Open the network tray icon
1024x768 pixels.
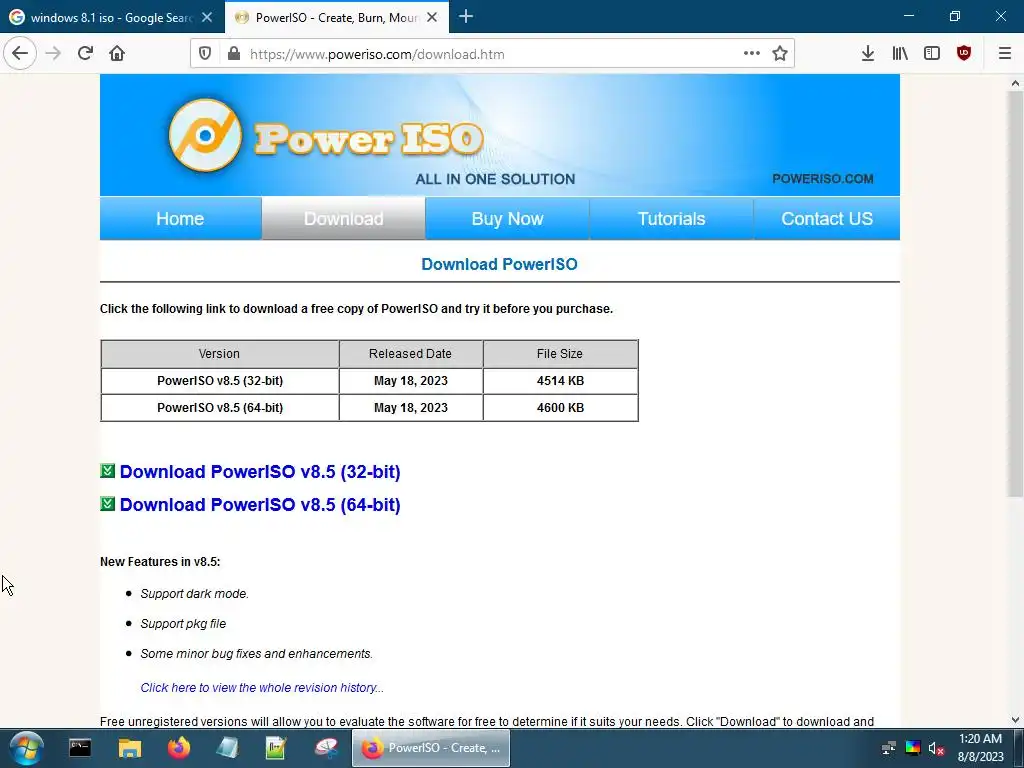click(889, 748)
